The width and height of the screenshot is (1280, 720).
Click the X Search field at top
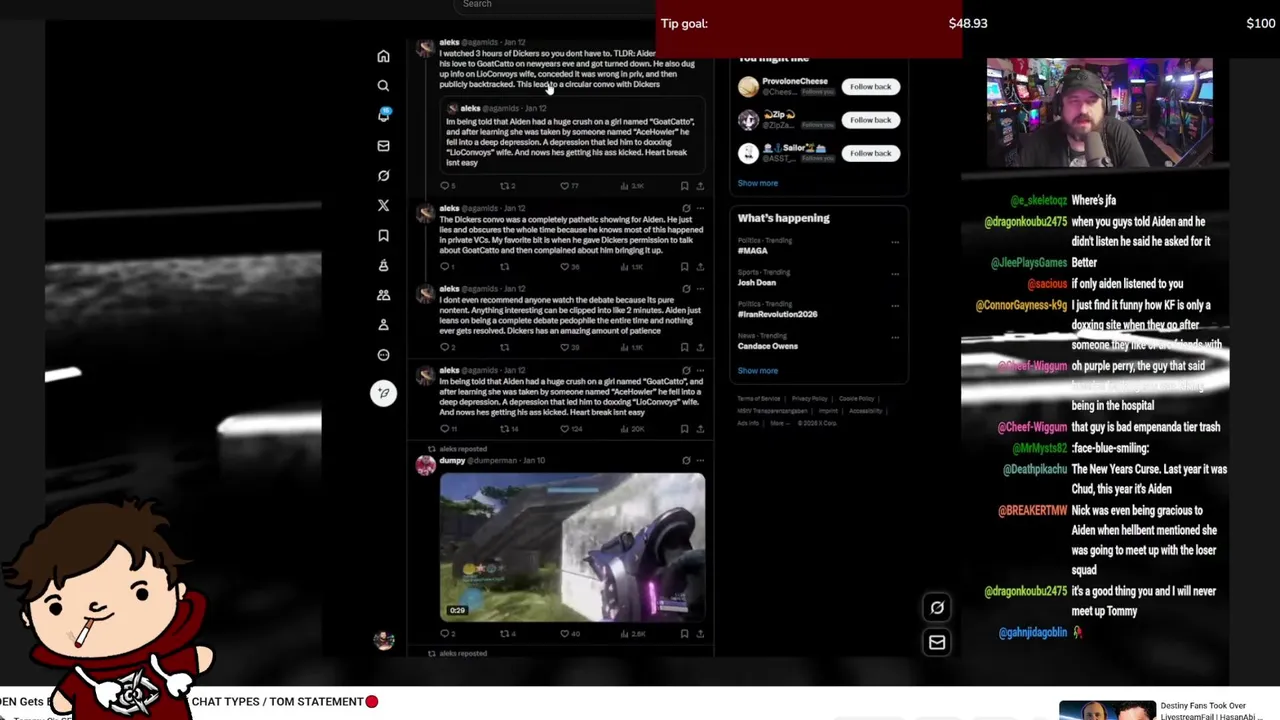[555, 5]
